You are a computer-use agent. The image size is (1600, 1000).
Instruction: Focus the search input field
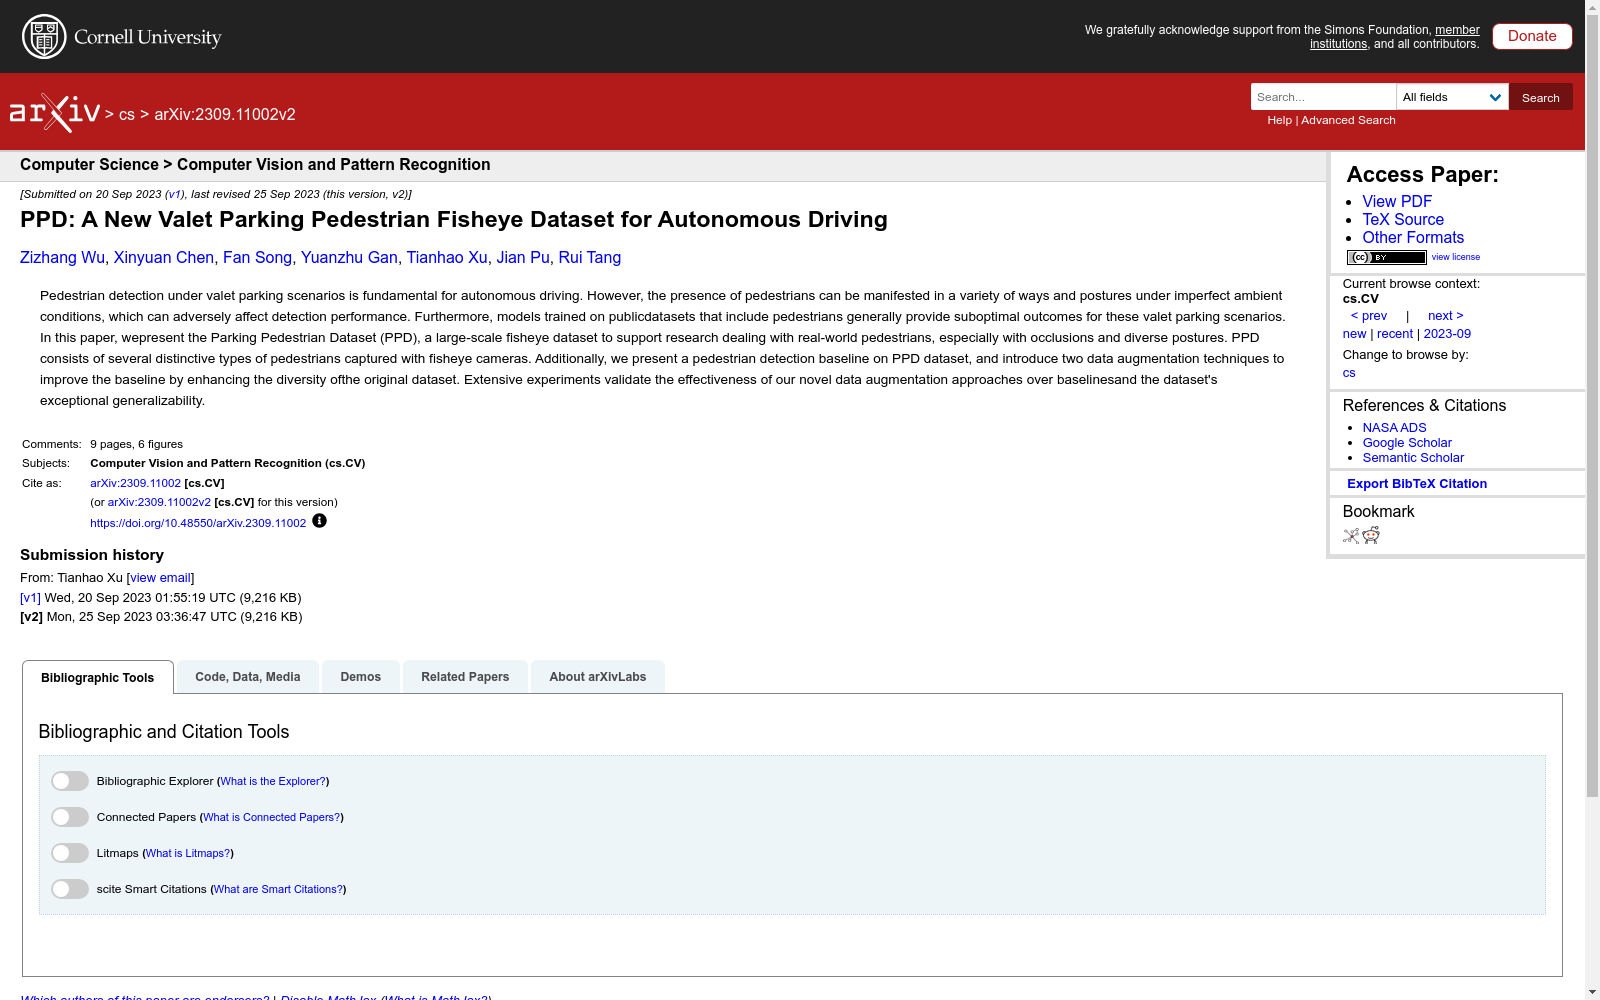tap(1323, 97)
